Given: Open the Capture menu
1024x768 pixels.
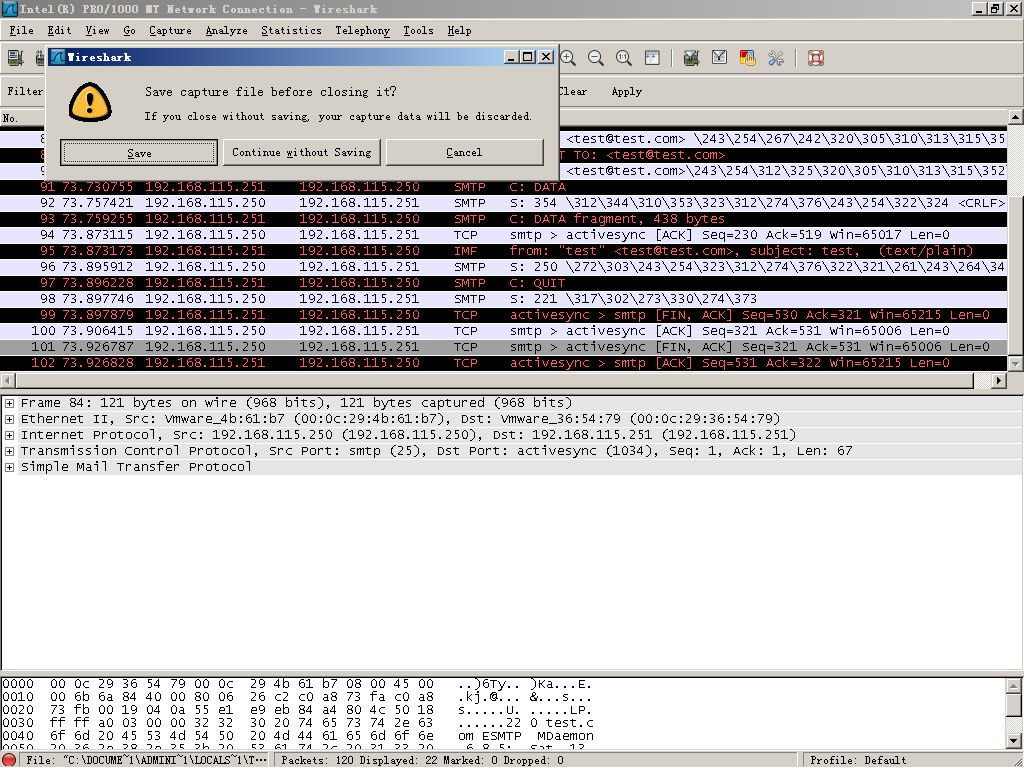Looking at the screenshot, I should [x=170, y=30].
